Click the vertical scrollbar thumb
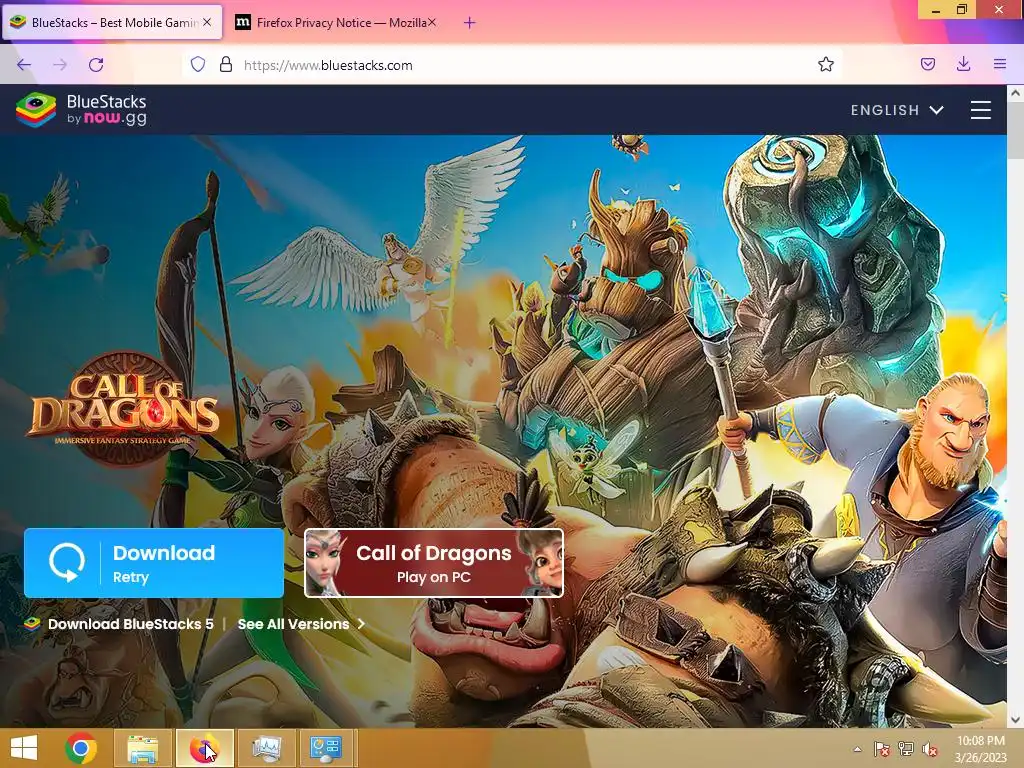The image size is (1024, 768). (1015, 129)
